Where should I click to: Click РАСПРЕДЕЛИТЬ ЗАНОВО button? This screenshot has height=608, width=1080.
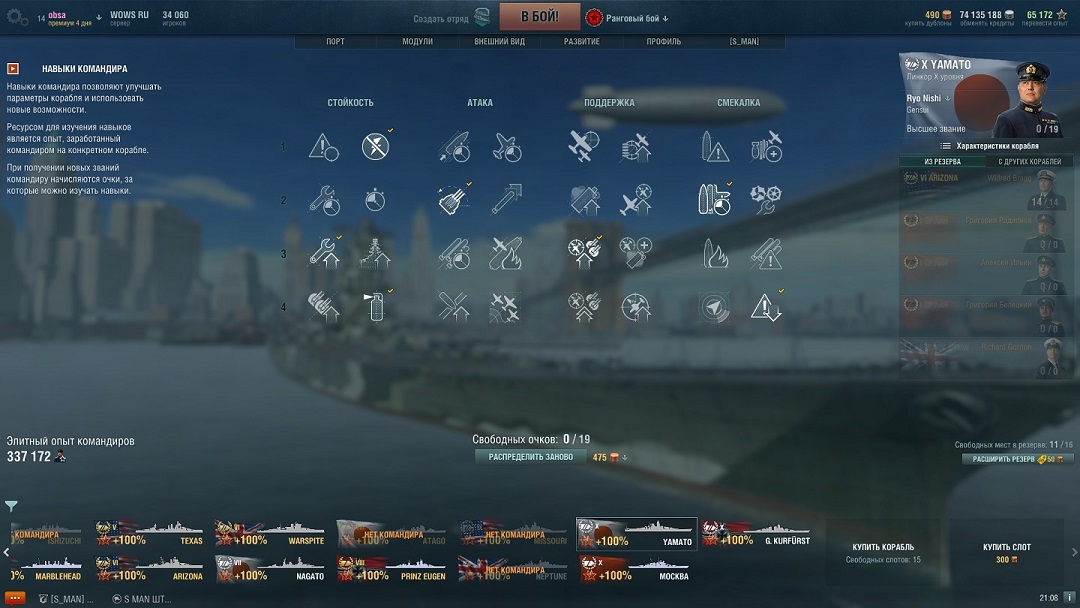[530, 457]
